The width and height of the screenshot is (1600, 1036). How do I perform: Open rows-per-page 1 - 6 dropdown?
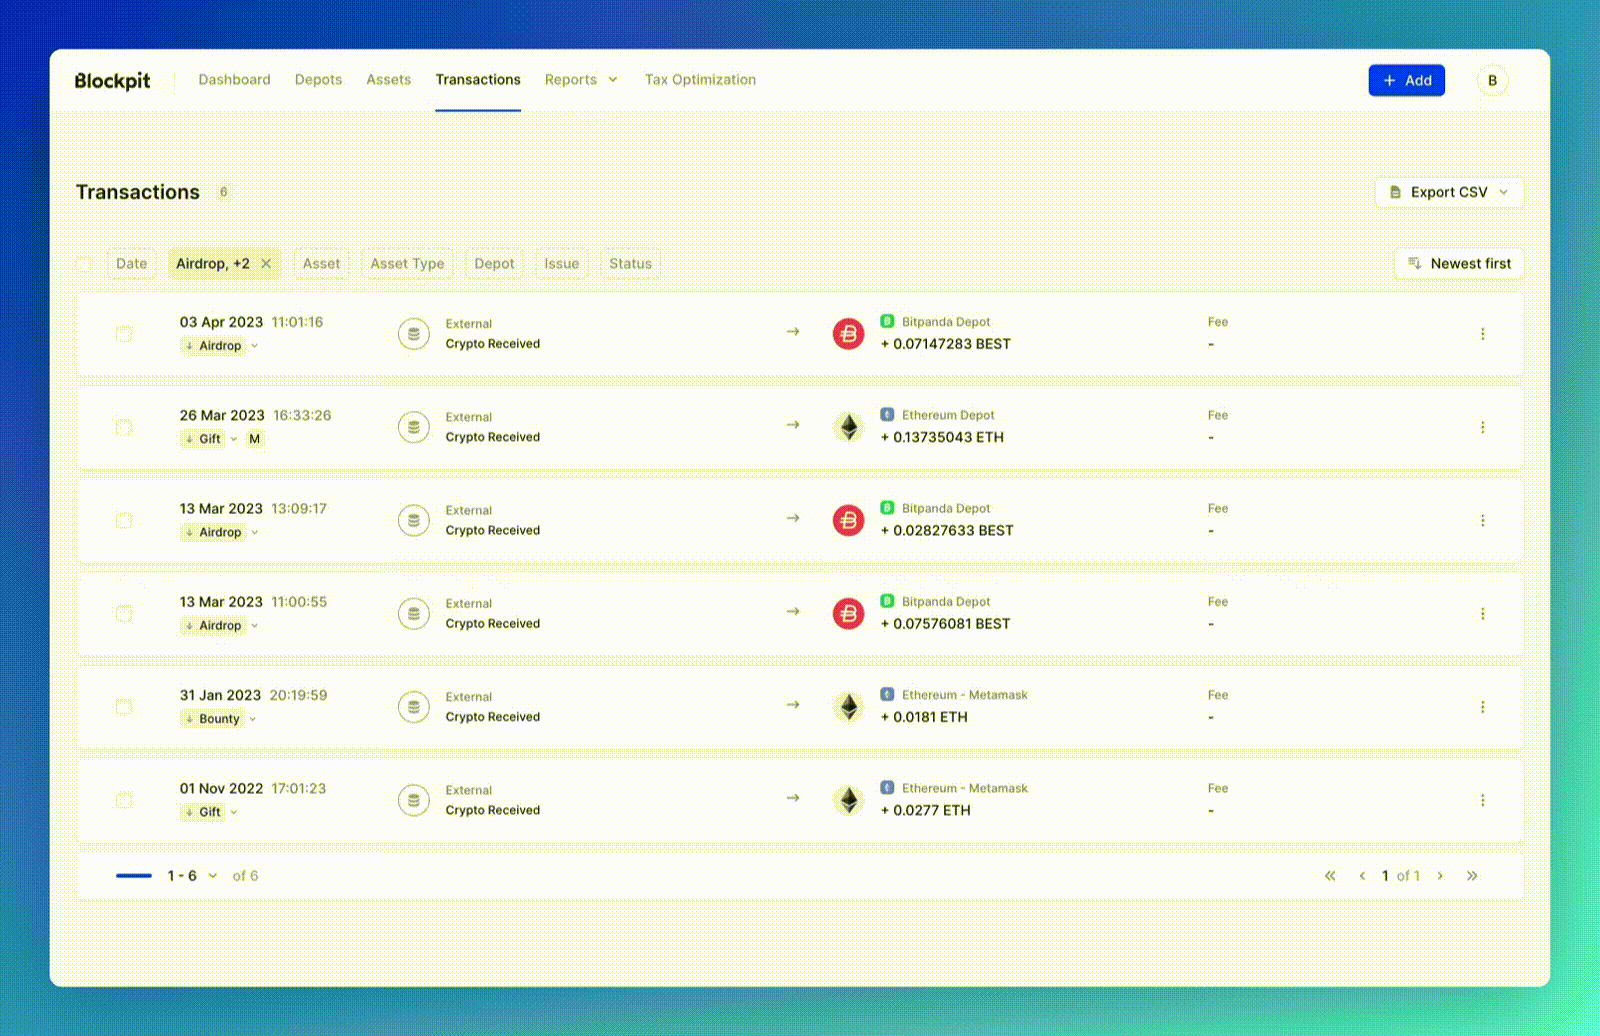click(192, 876)
